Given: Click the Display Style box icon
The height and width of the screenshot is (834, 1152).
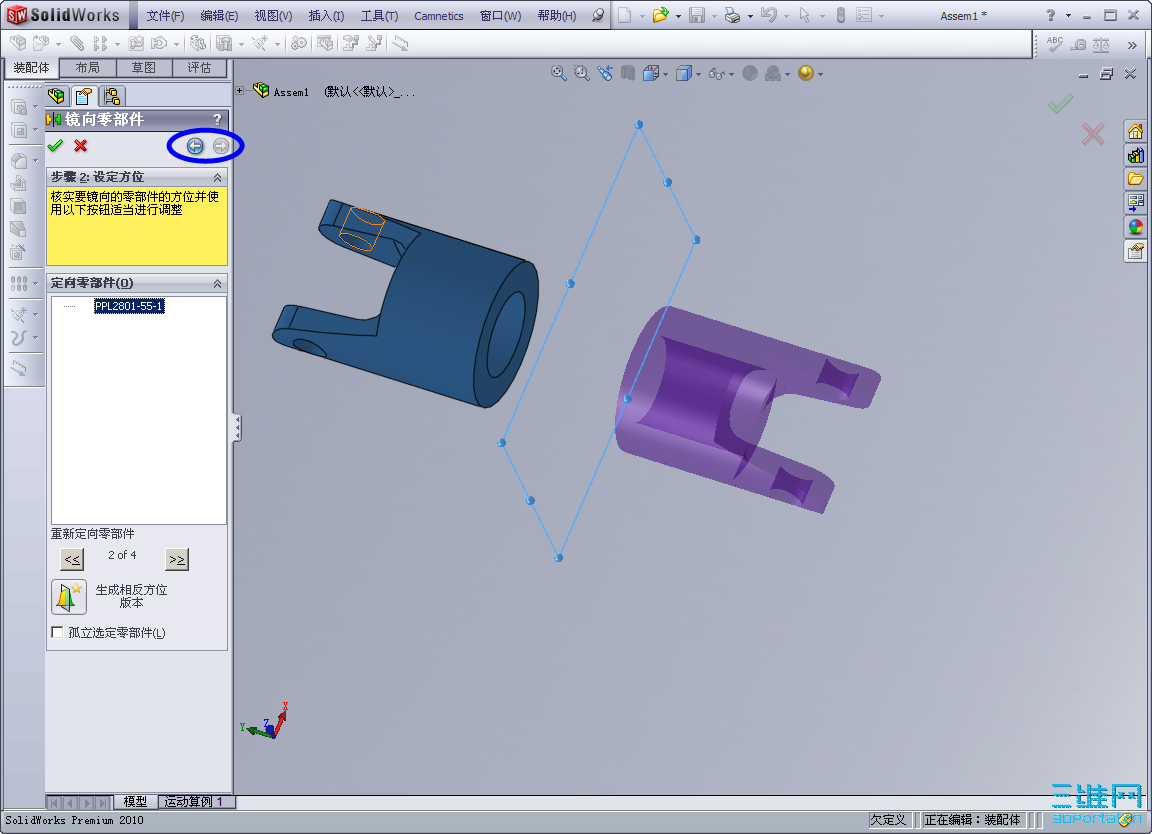Looking at the screenshot, I should (683, 73).
